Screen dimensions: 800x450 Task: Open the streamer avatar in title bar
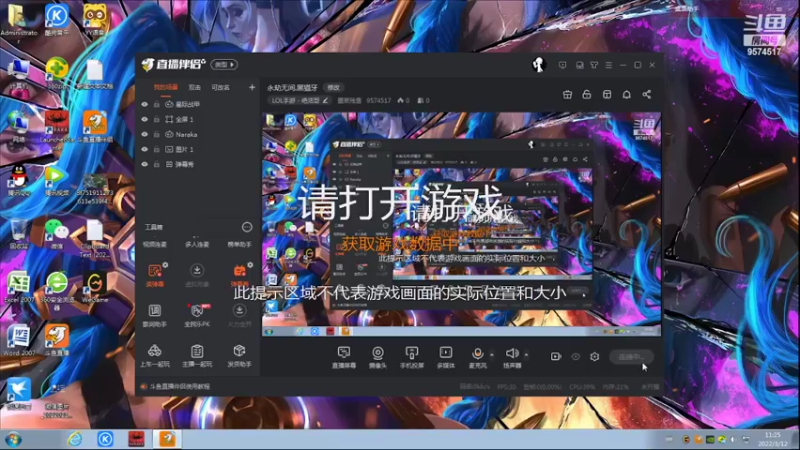tap(538, 65)
